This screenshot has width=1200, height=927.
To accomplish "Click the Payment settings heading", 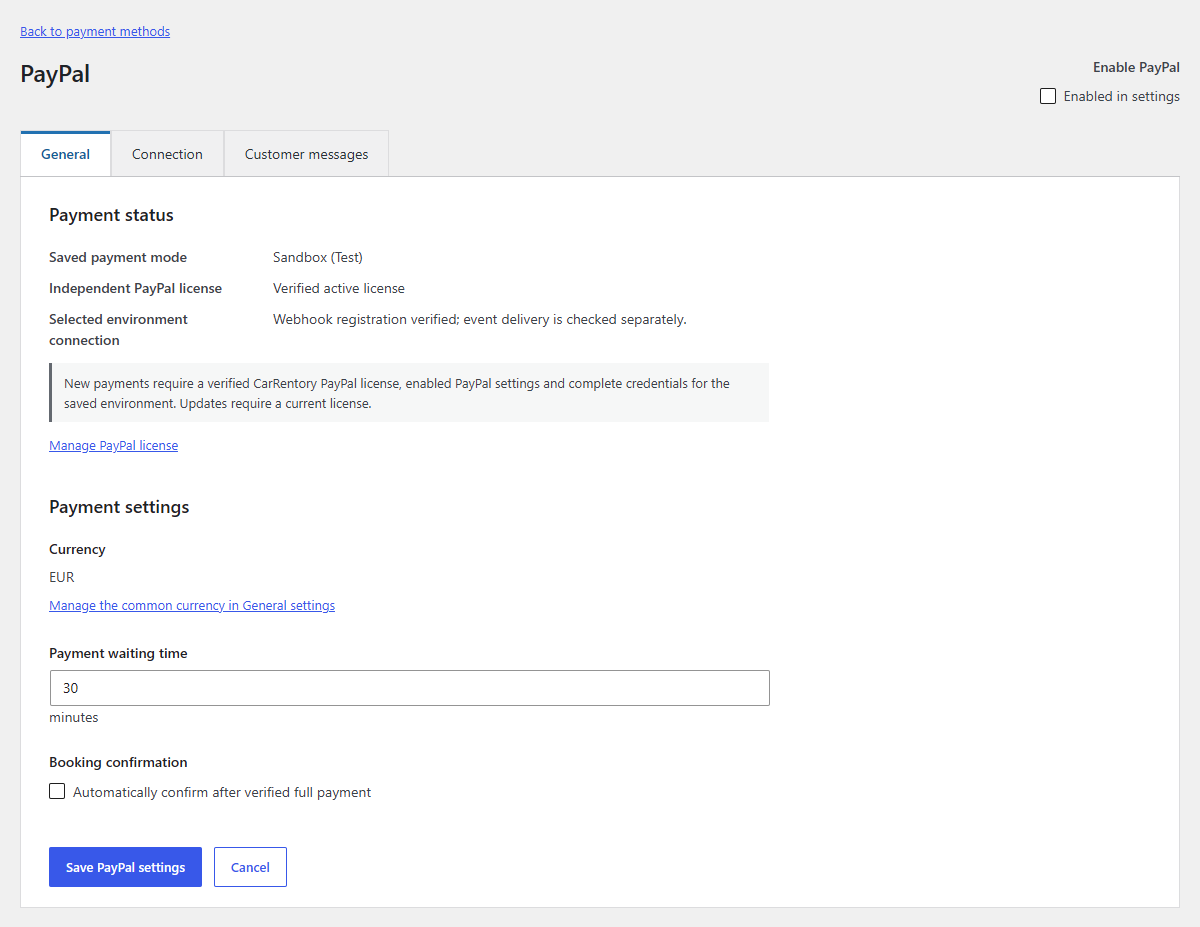I will coord(119,507).
